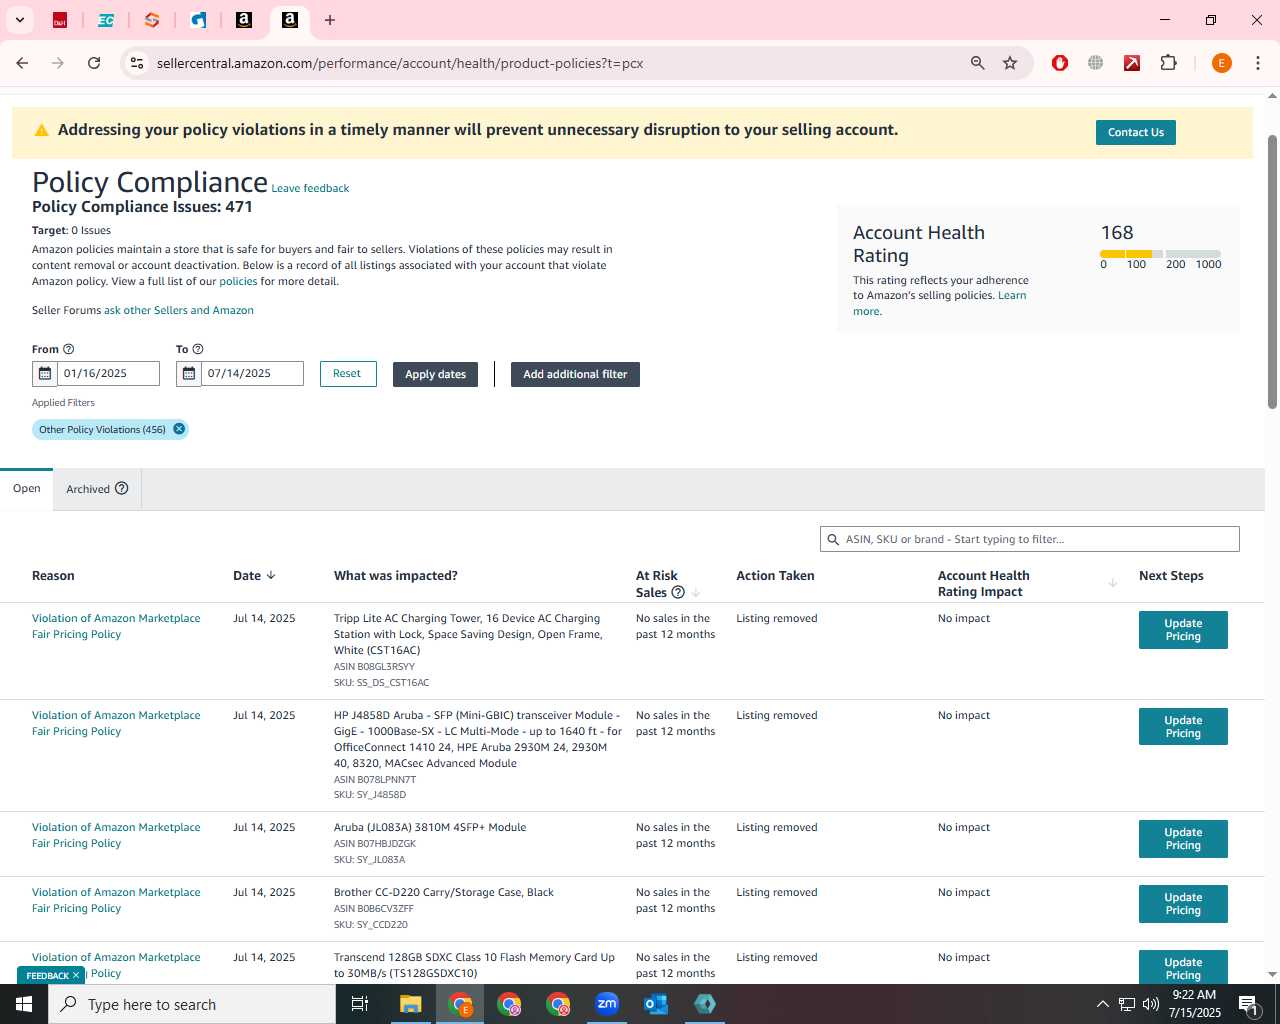Switch to the EC browser tab
Screen dimensions: 1280x1024
(x=106, y=20)
